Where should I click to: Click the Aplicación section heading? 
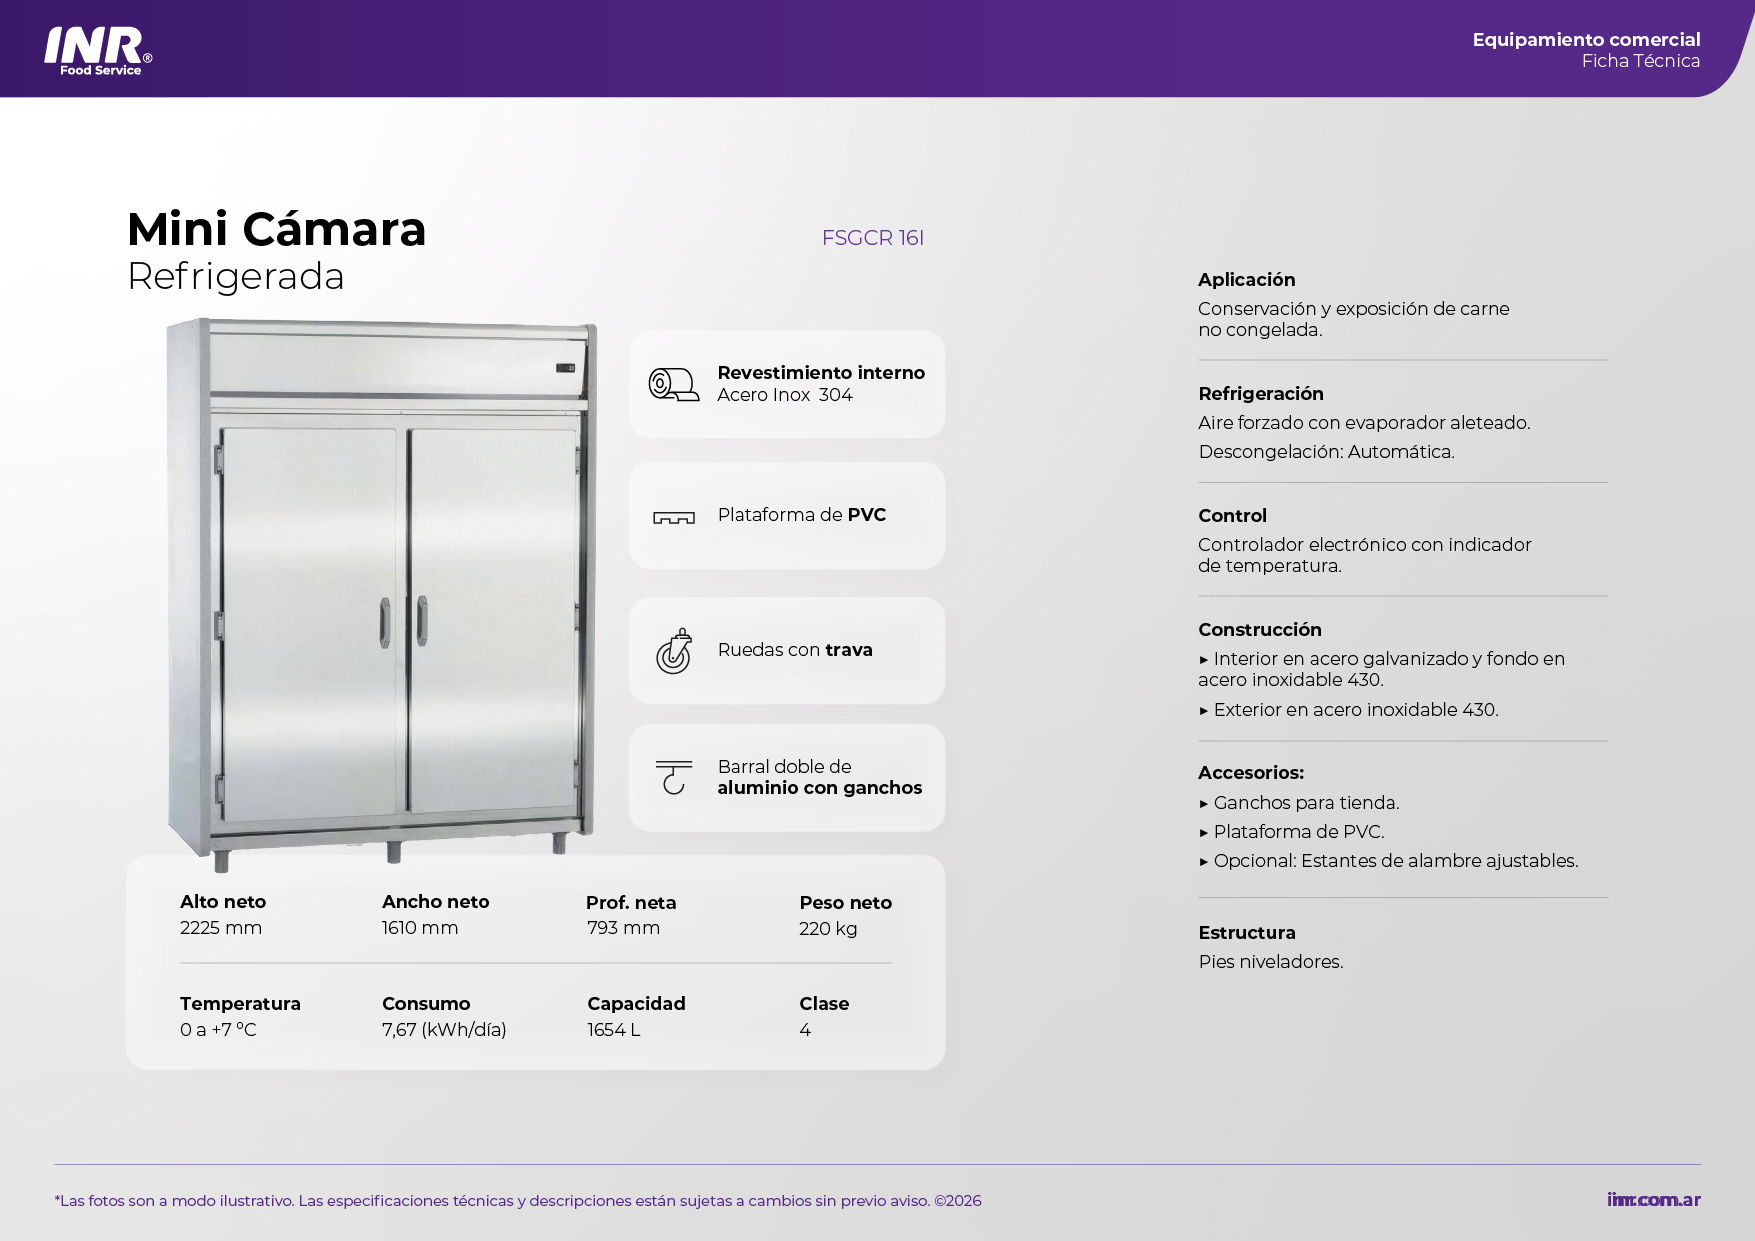pyautogui.click(x=1246, y=280)
